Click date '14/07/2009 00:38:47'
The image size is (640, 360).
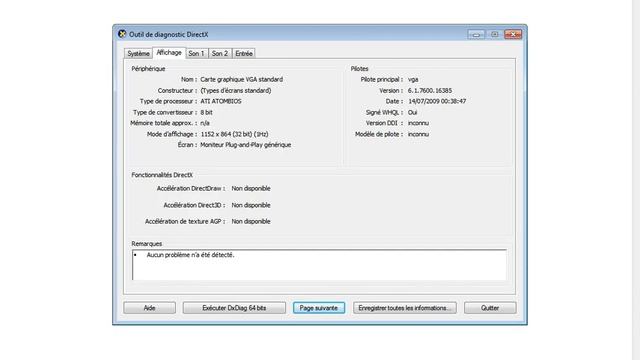(x=437, y=101)
